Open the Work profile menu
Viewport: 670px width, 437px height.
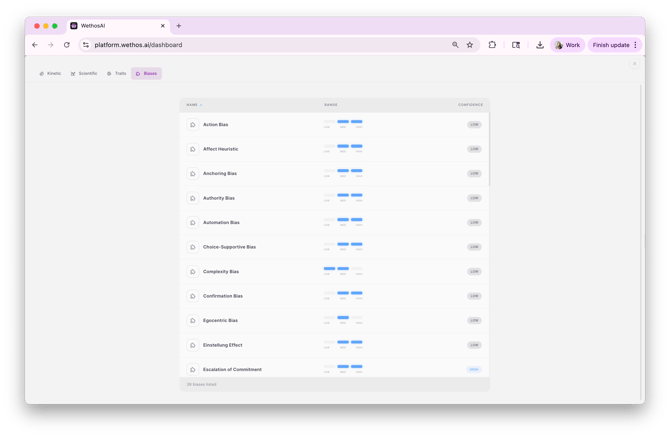coord(567,45)
